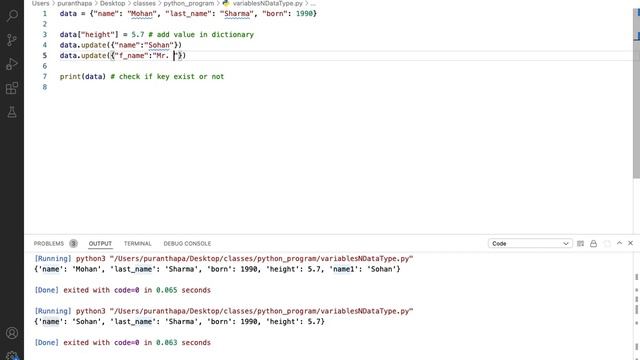Open the Manage settings gear
The image size is (640, 360).
(12, 356)
